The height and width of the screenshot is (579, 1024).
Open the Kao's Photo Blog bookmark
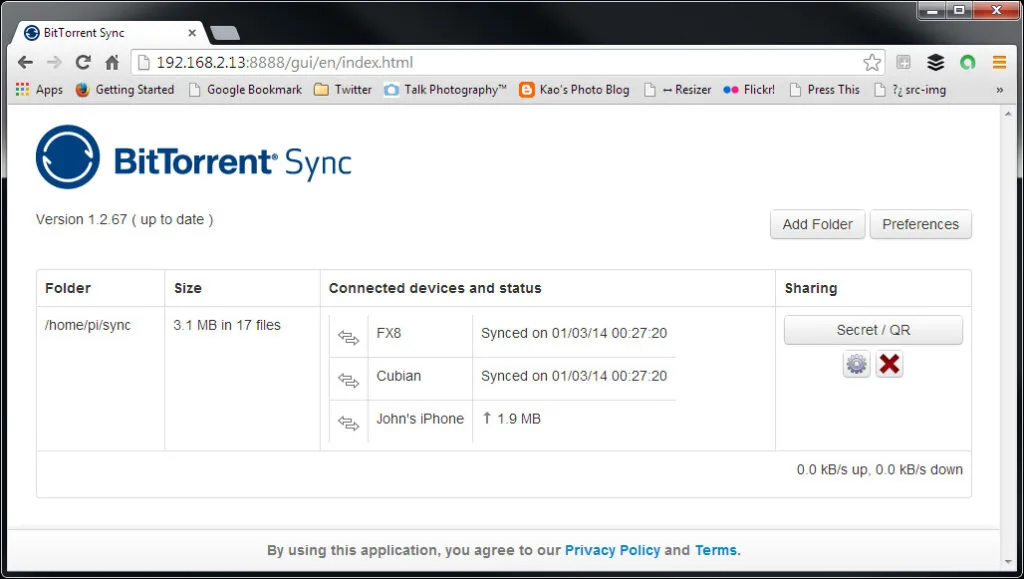tap(574, 90)
